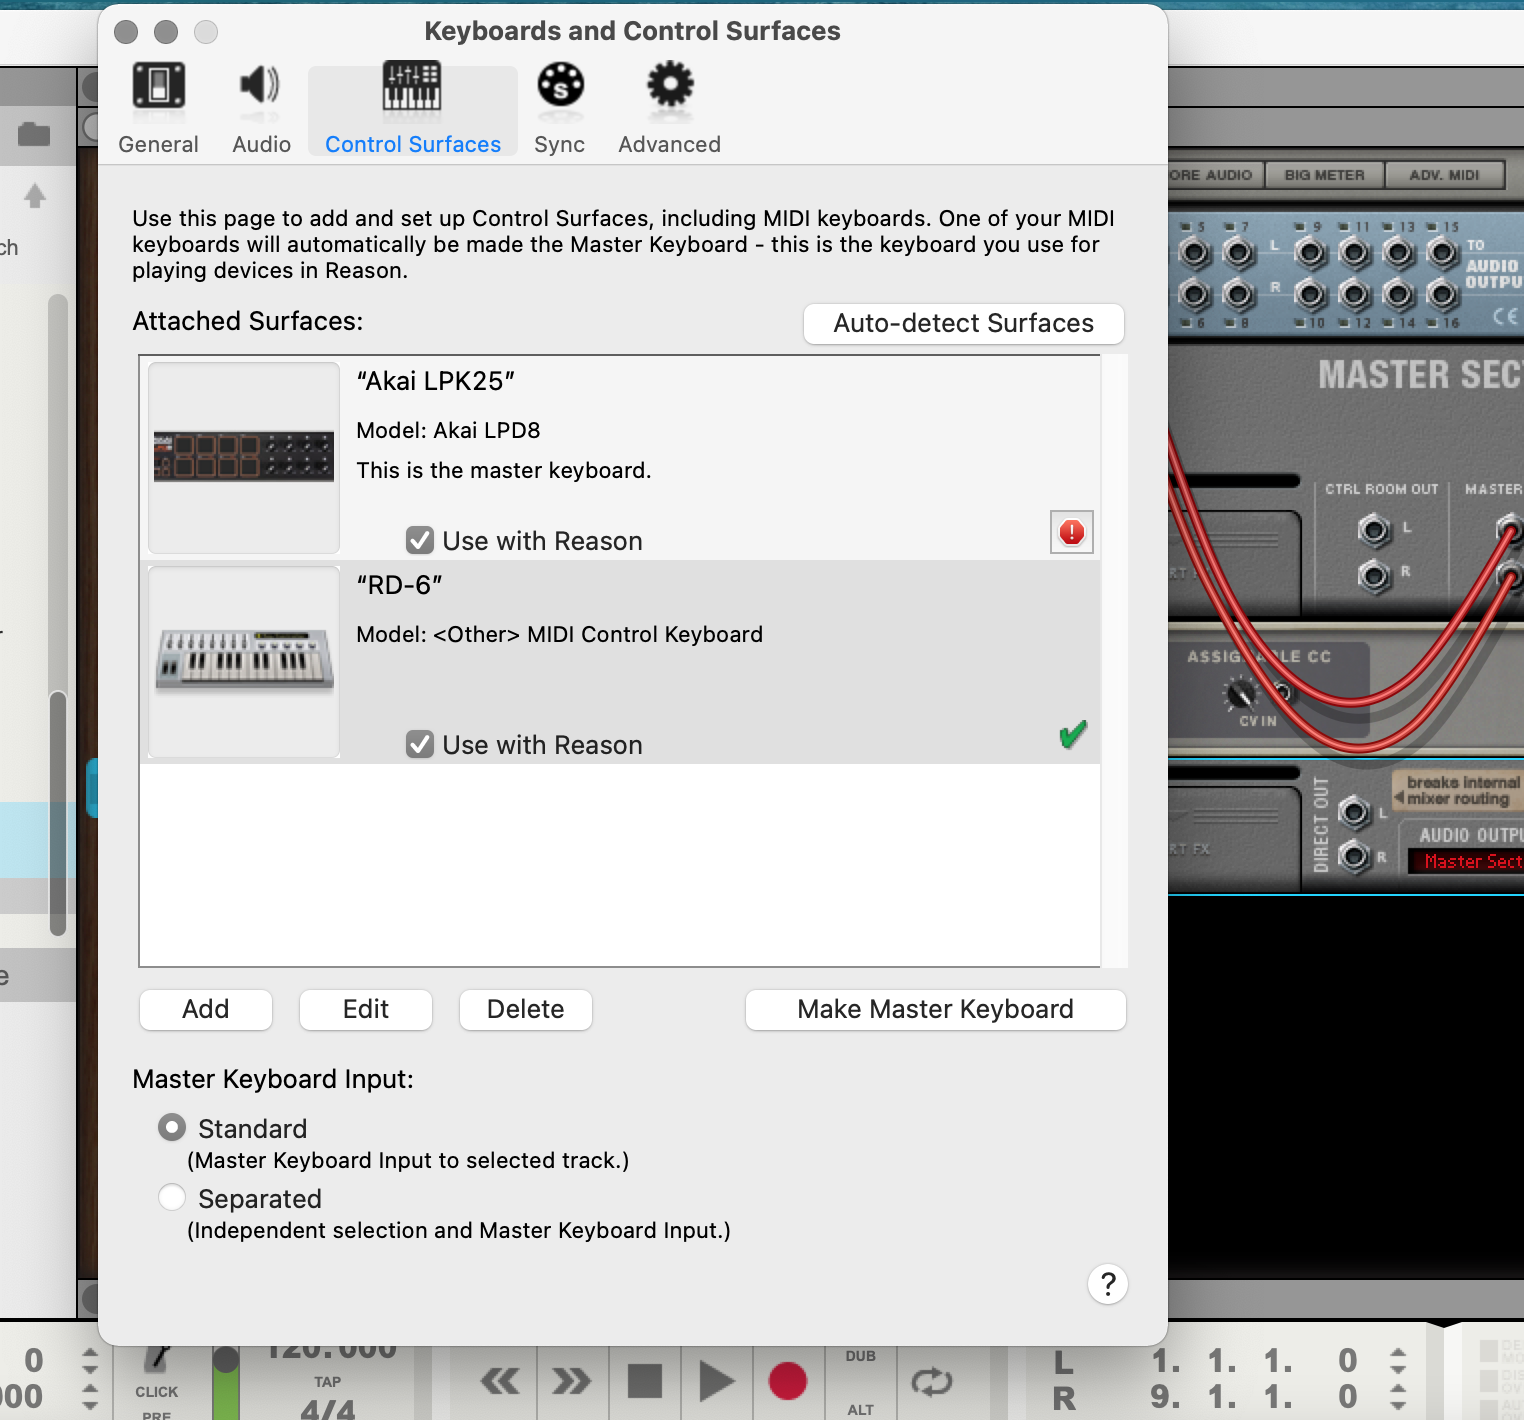
Task: Click the "RD-6" surface name
Action: (x=400, y=585)
